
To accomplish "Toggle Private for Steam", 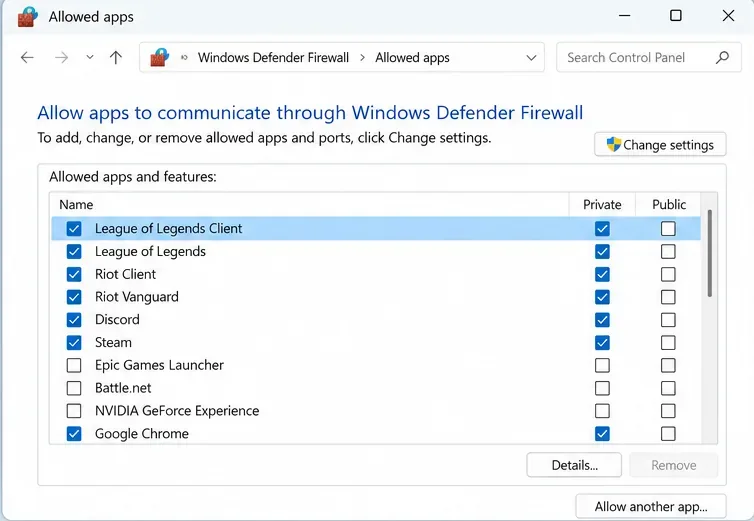I will point(602,343).
